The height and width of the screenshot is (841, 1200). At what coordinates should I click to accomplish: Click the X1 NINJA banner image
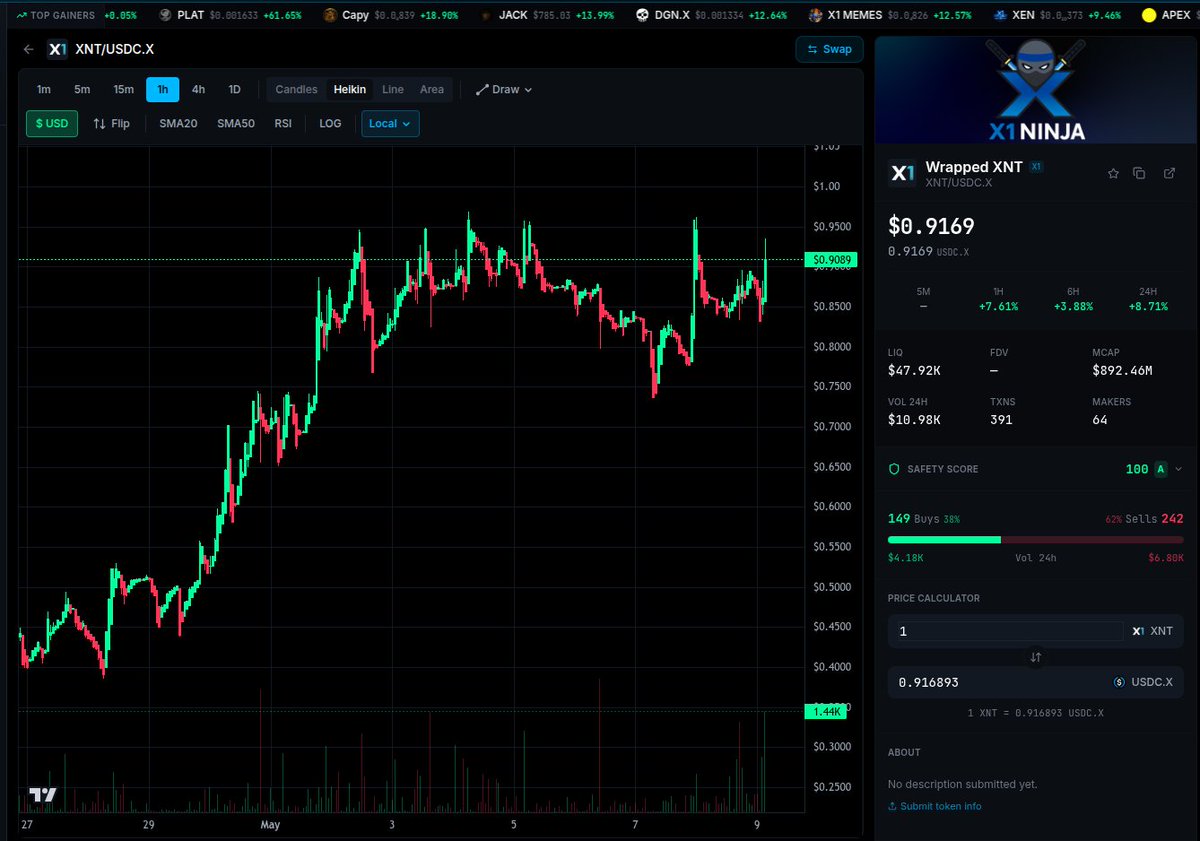click(x=1035, y=90)
